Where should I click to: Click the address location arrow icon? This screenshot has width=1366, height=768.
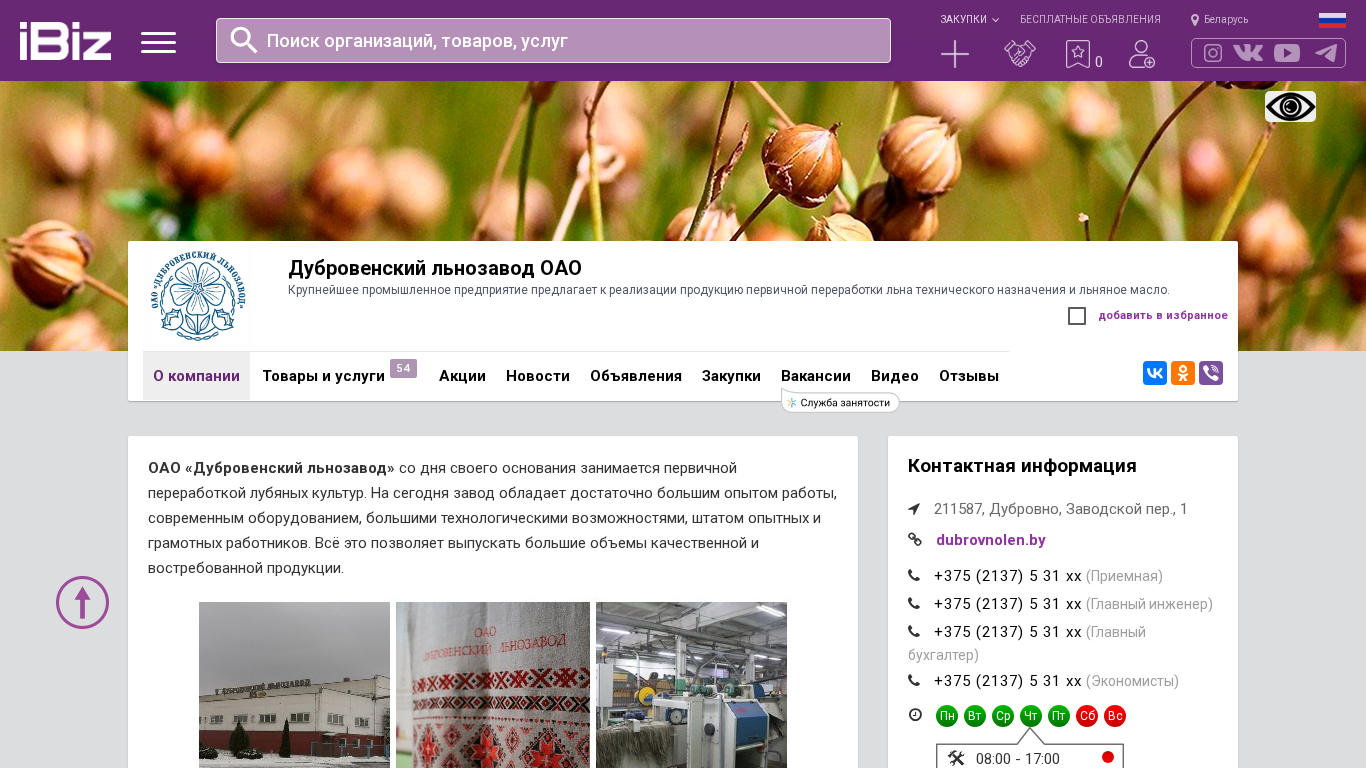[914, 509]
